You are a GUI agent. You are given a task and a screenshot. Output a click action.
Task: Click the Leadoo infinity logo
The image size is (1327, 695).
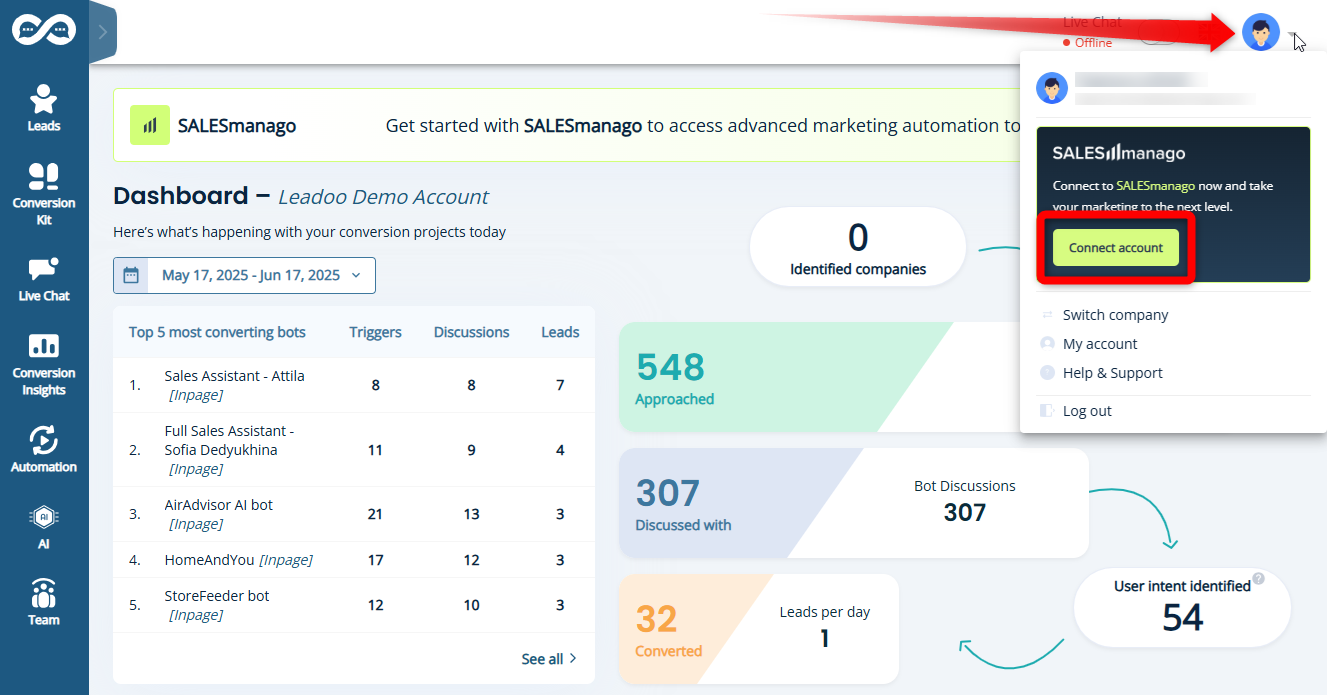tap(44, 30)
